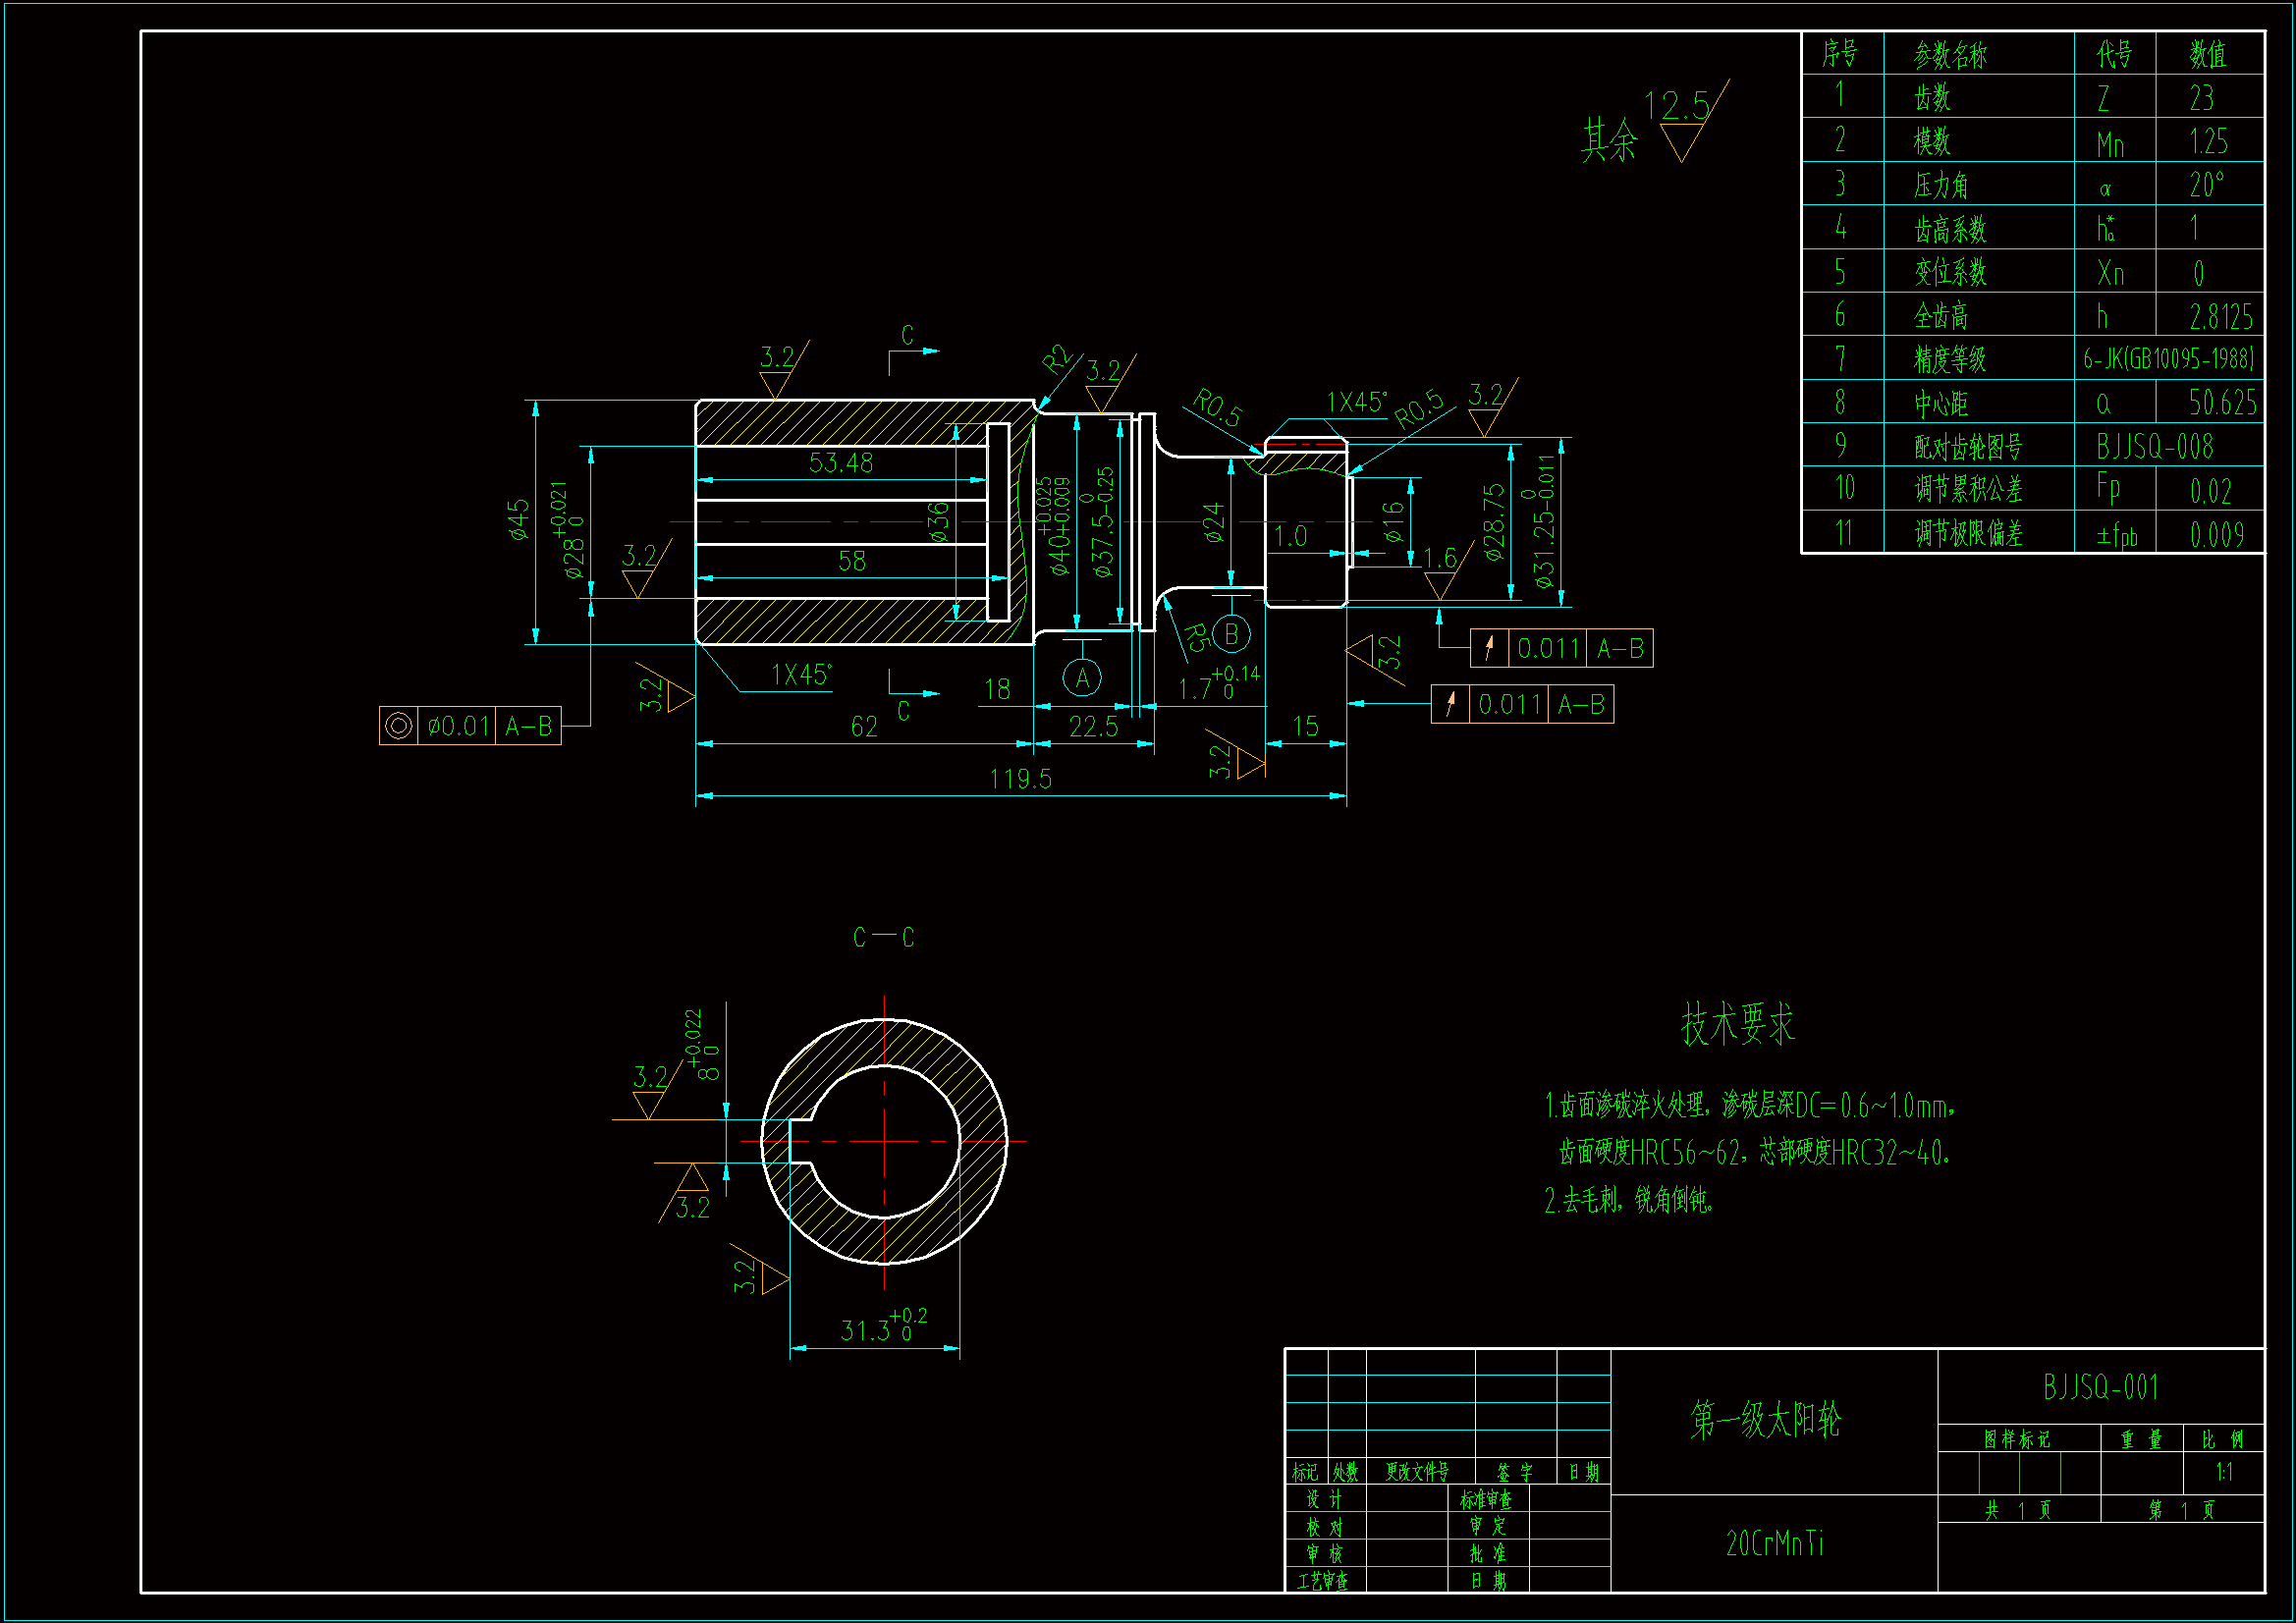Select the 20CrMnTi material title block cell
The width and height of the screenshot is (2296, 1623).
coord(1774,1543)
